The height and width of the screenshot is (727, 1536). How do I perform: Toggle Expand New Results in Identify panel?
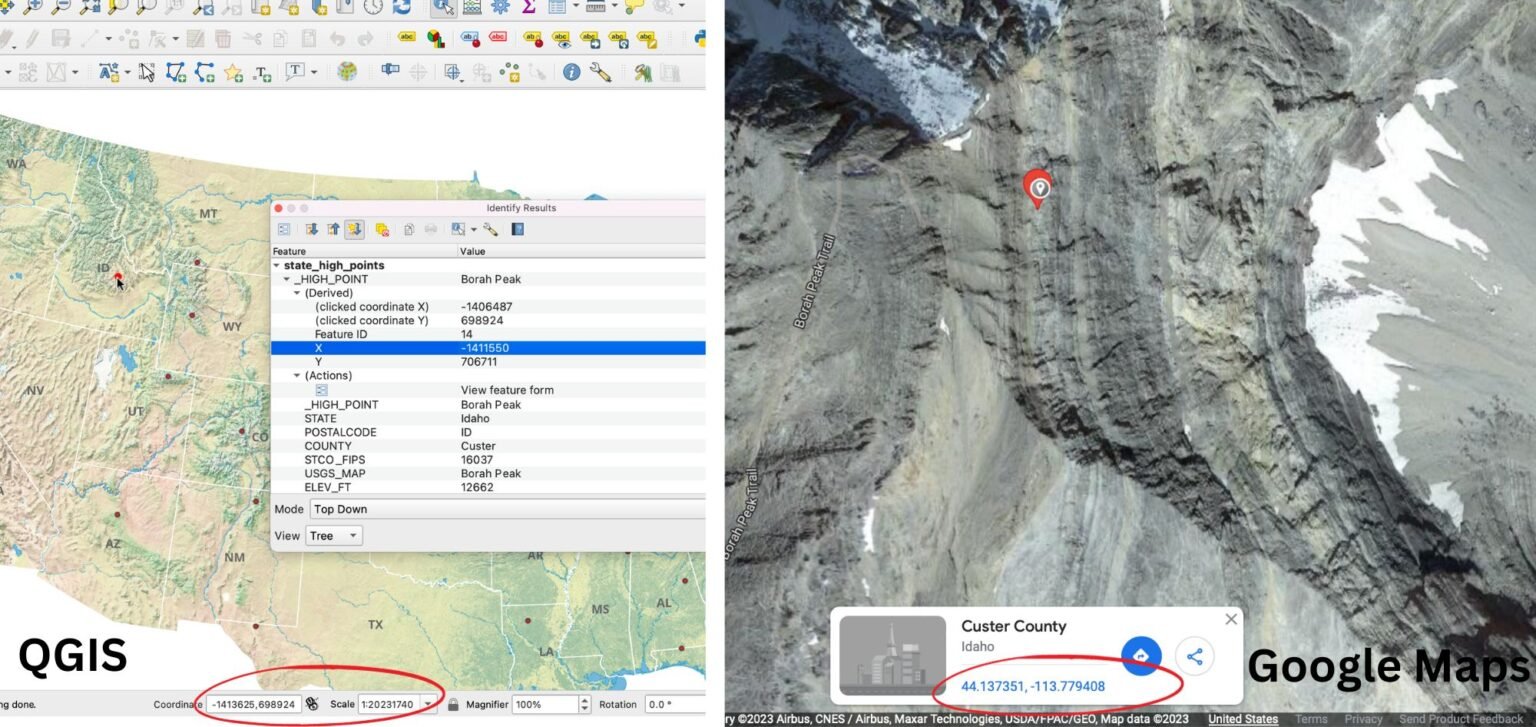356,230
